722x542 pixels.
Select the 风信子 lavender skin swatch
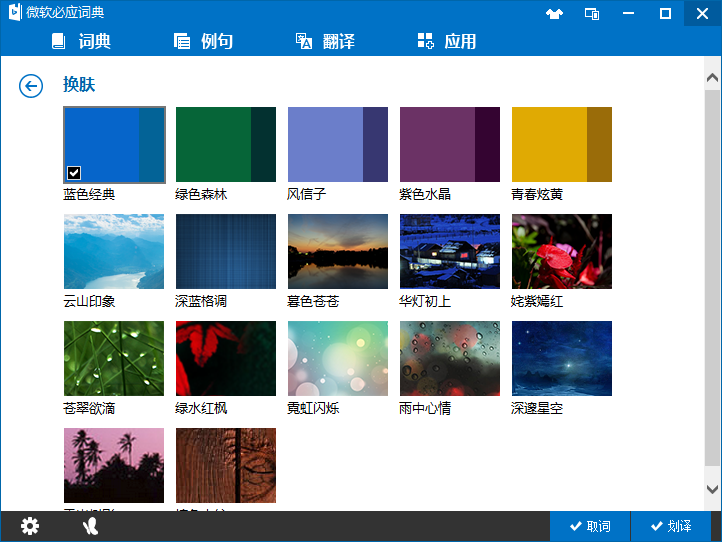pos(338,145)
